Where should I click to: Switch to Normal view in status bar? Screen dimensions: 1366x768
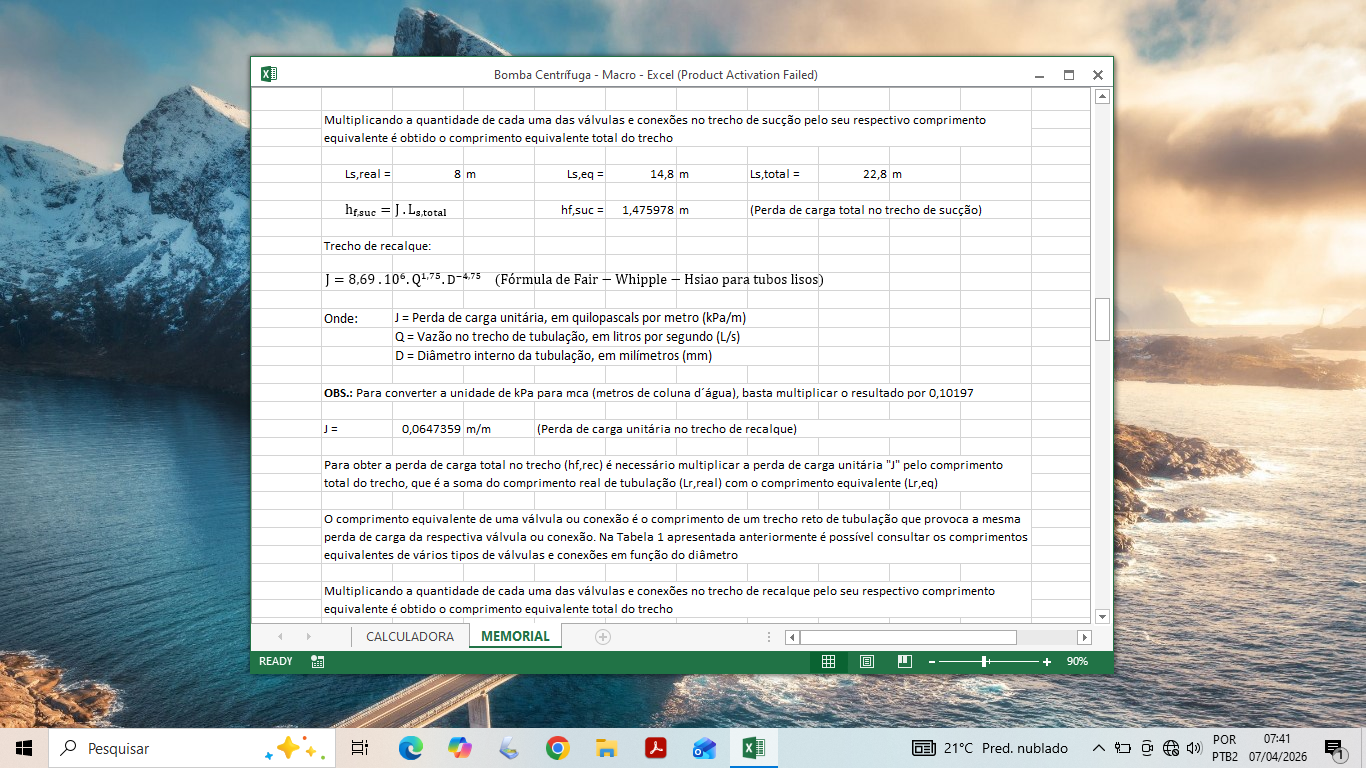tap(828, 661)
